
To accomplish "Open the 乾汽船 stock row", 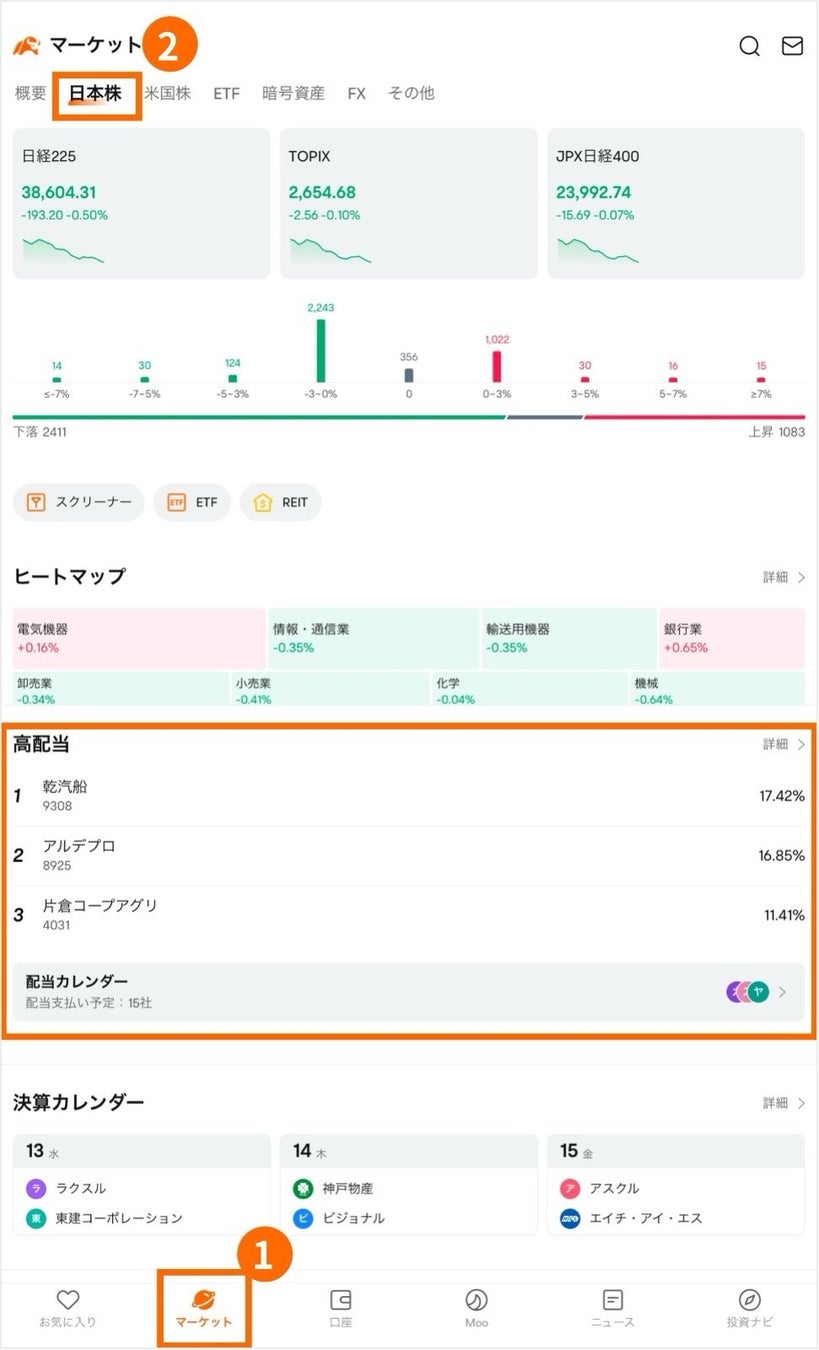I will [x=409, y=796].
